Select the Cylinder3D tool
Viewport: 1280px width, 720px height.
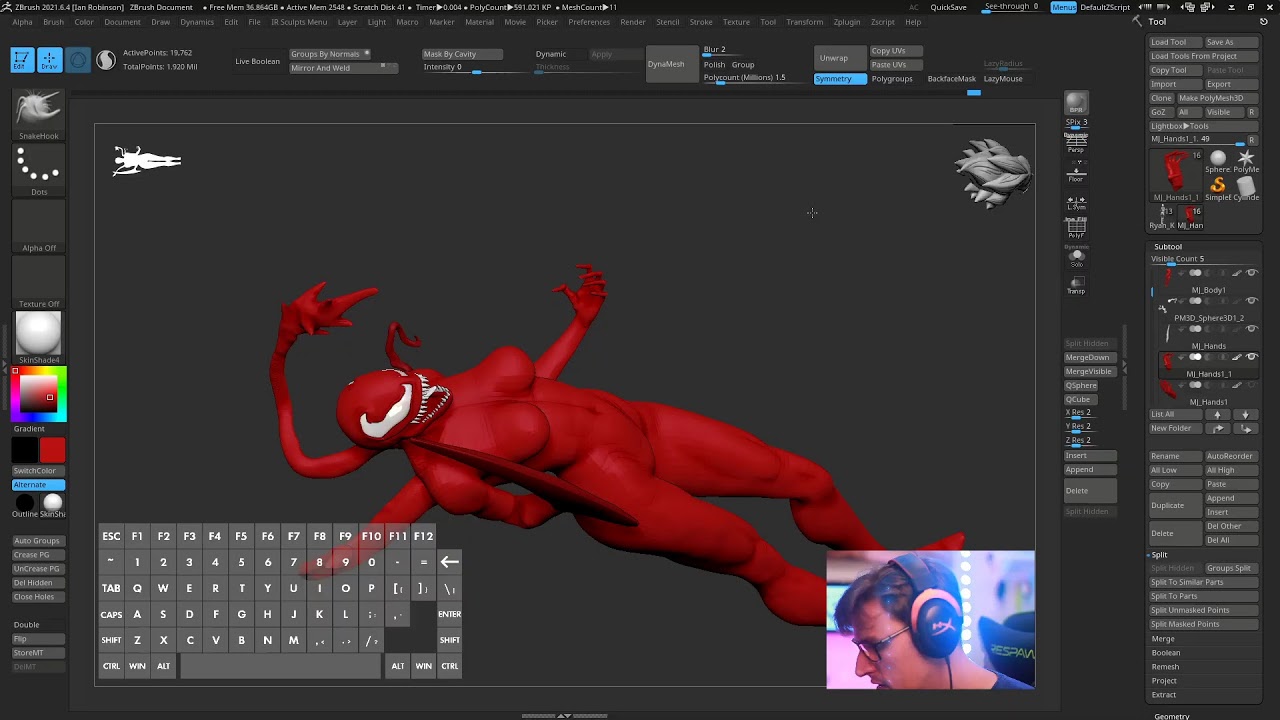[x=1246, y=187]
